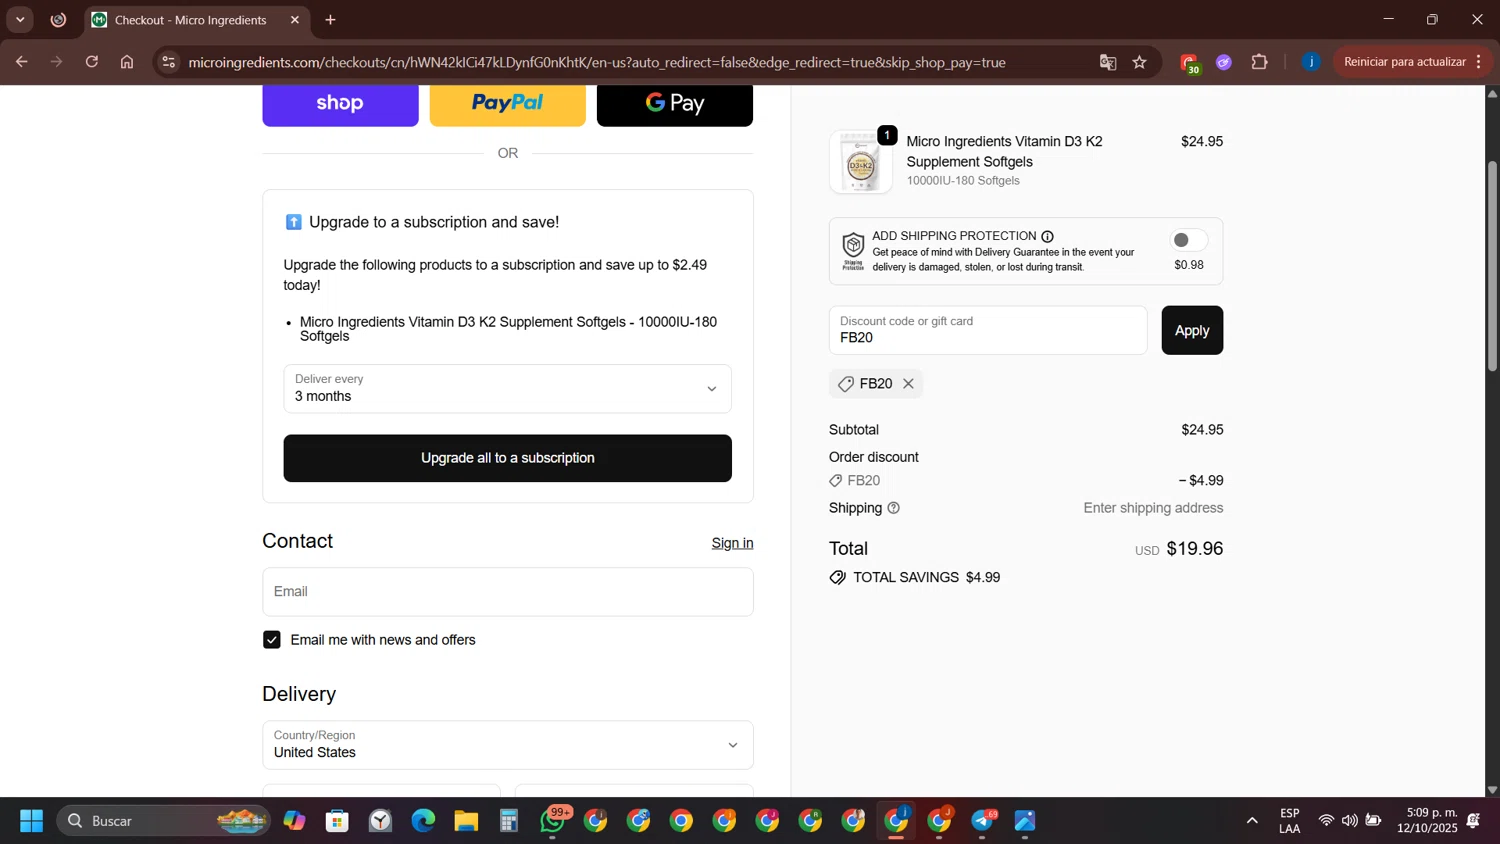
Task: Click the Total $19.96 amount
Action: pos(1195,549)
